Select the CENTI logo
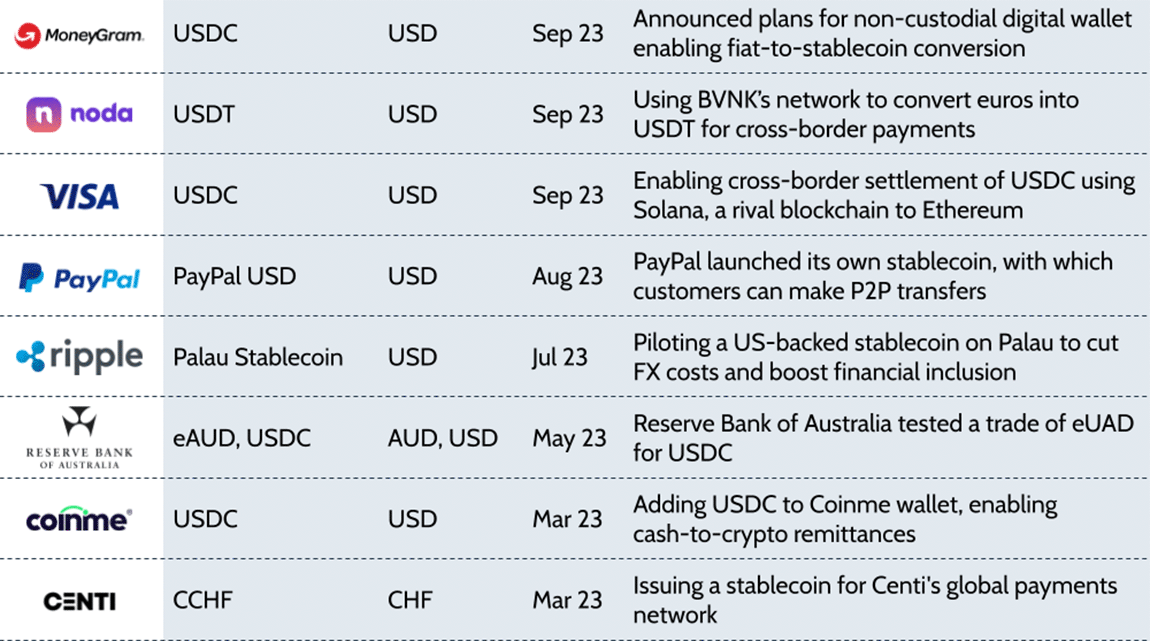Screen dimensions: 1150x641 coord(80,601)
